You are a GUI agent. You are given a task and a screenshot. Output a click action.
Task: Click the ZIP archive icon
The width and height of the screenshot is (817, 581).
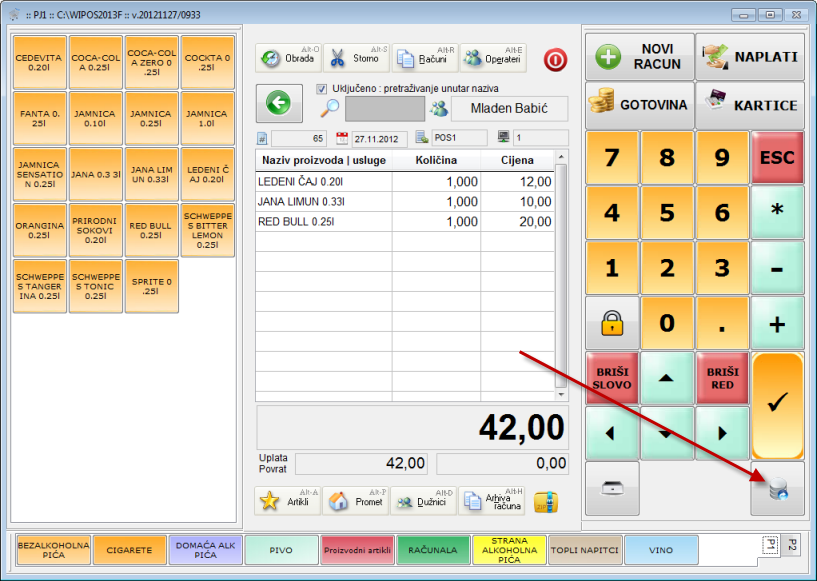pyautogui.click(x=544, y=502)
